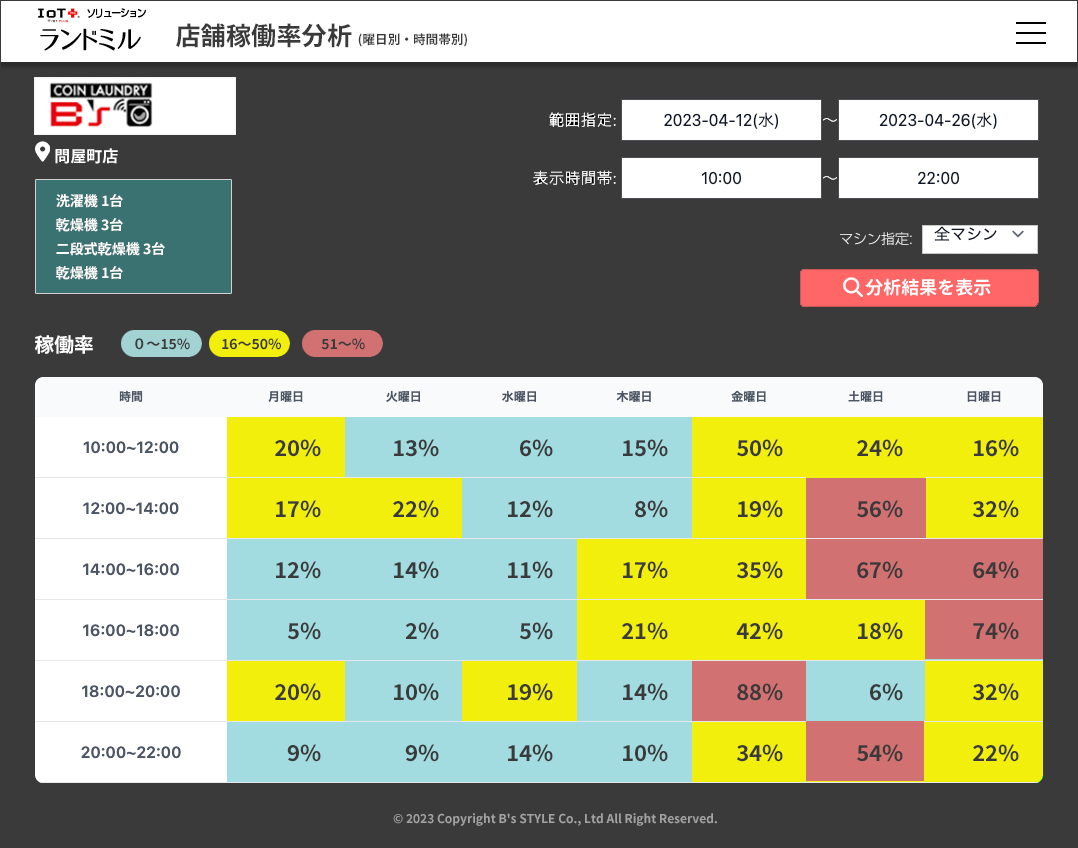Click the map pin icon beside 問屋町店
Screen dimensions: 1078x848
click(x=42, y=153)
